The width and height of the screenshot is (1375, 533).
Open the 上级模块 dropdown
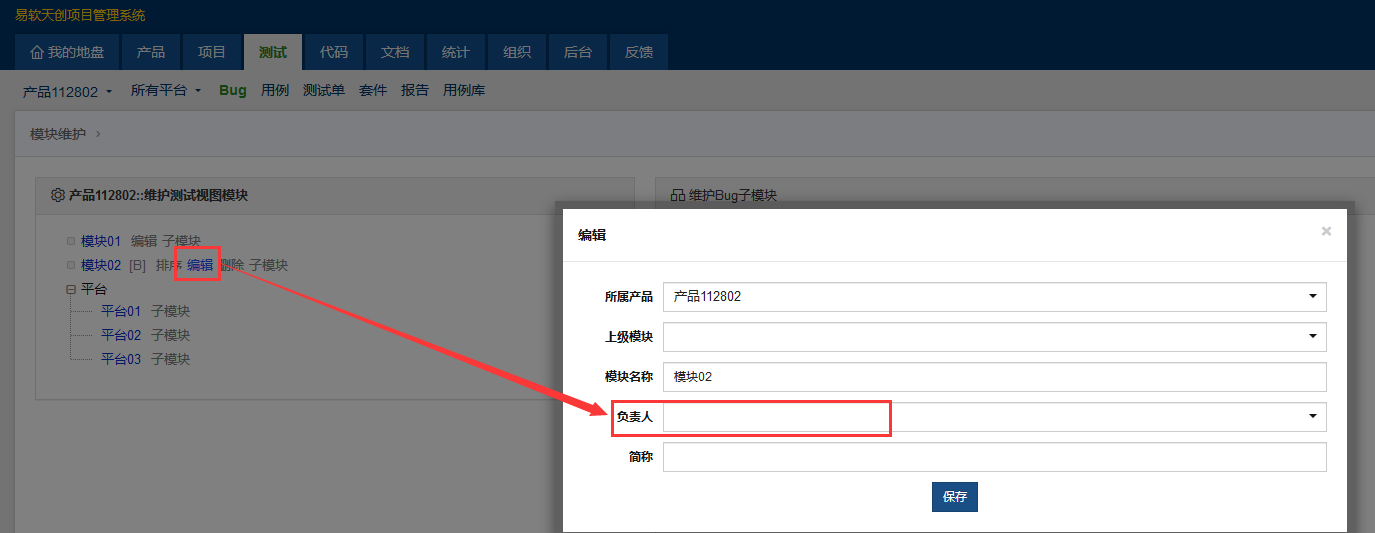994,337
